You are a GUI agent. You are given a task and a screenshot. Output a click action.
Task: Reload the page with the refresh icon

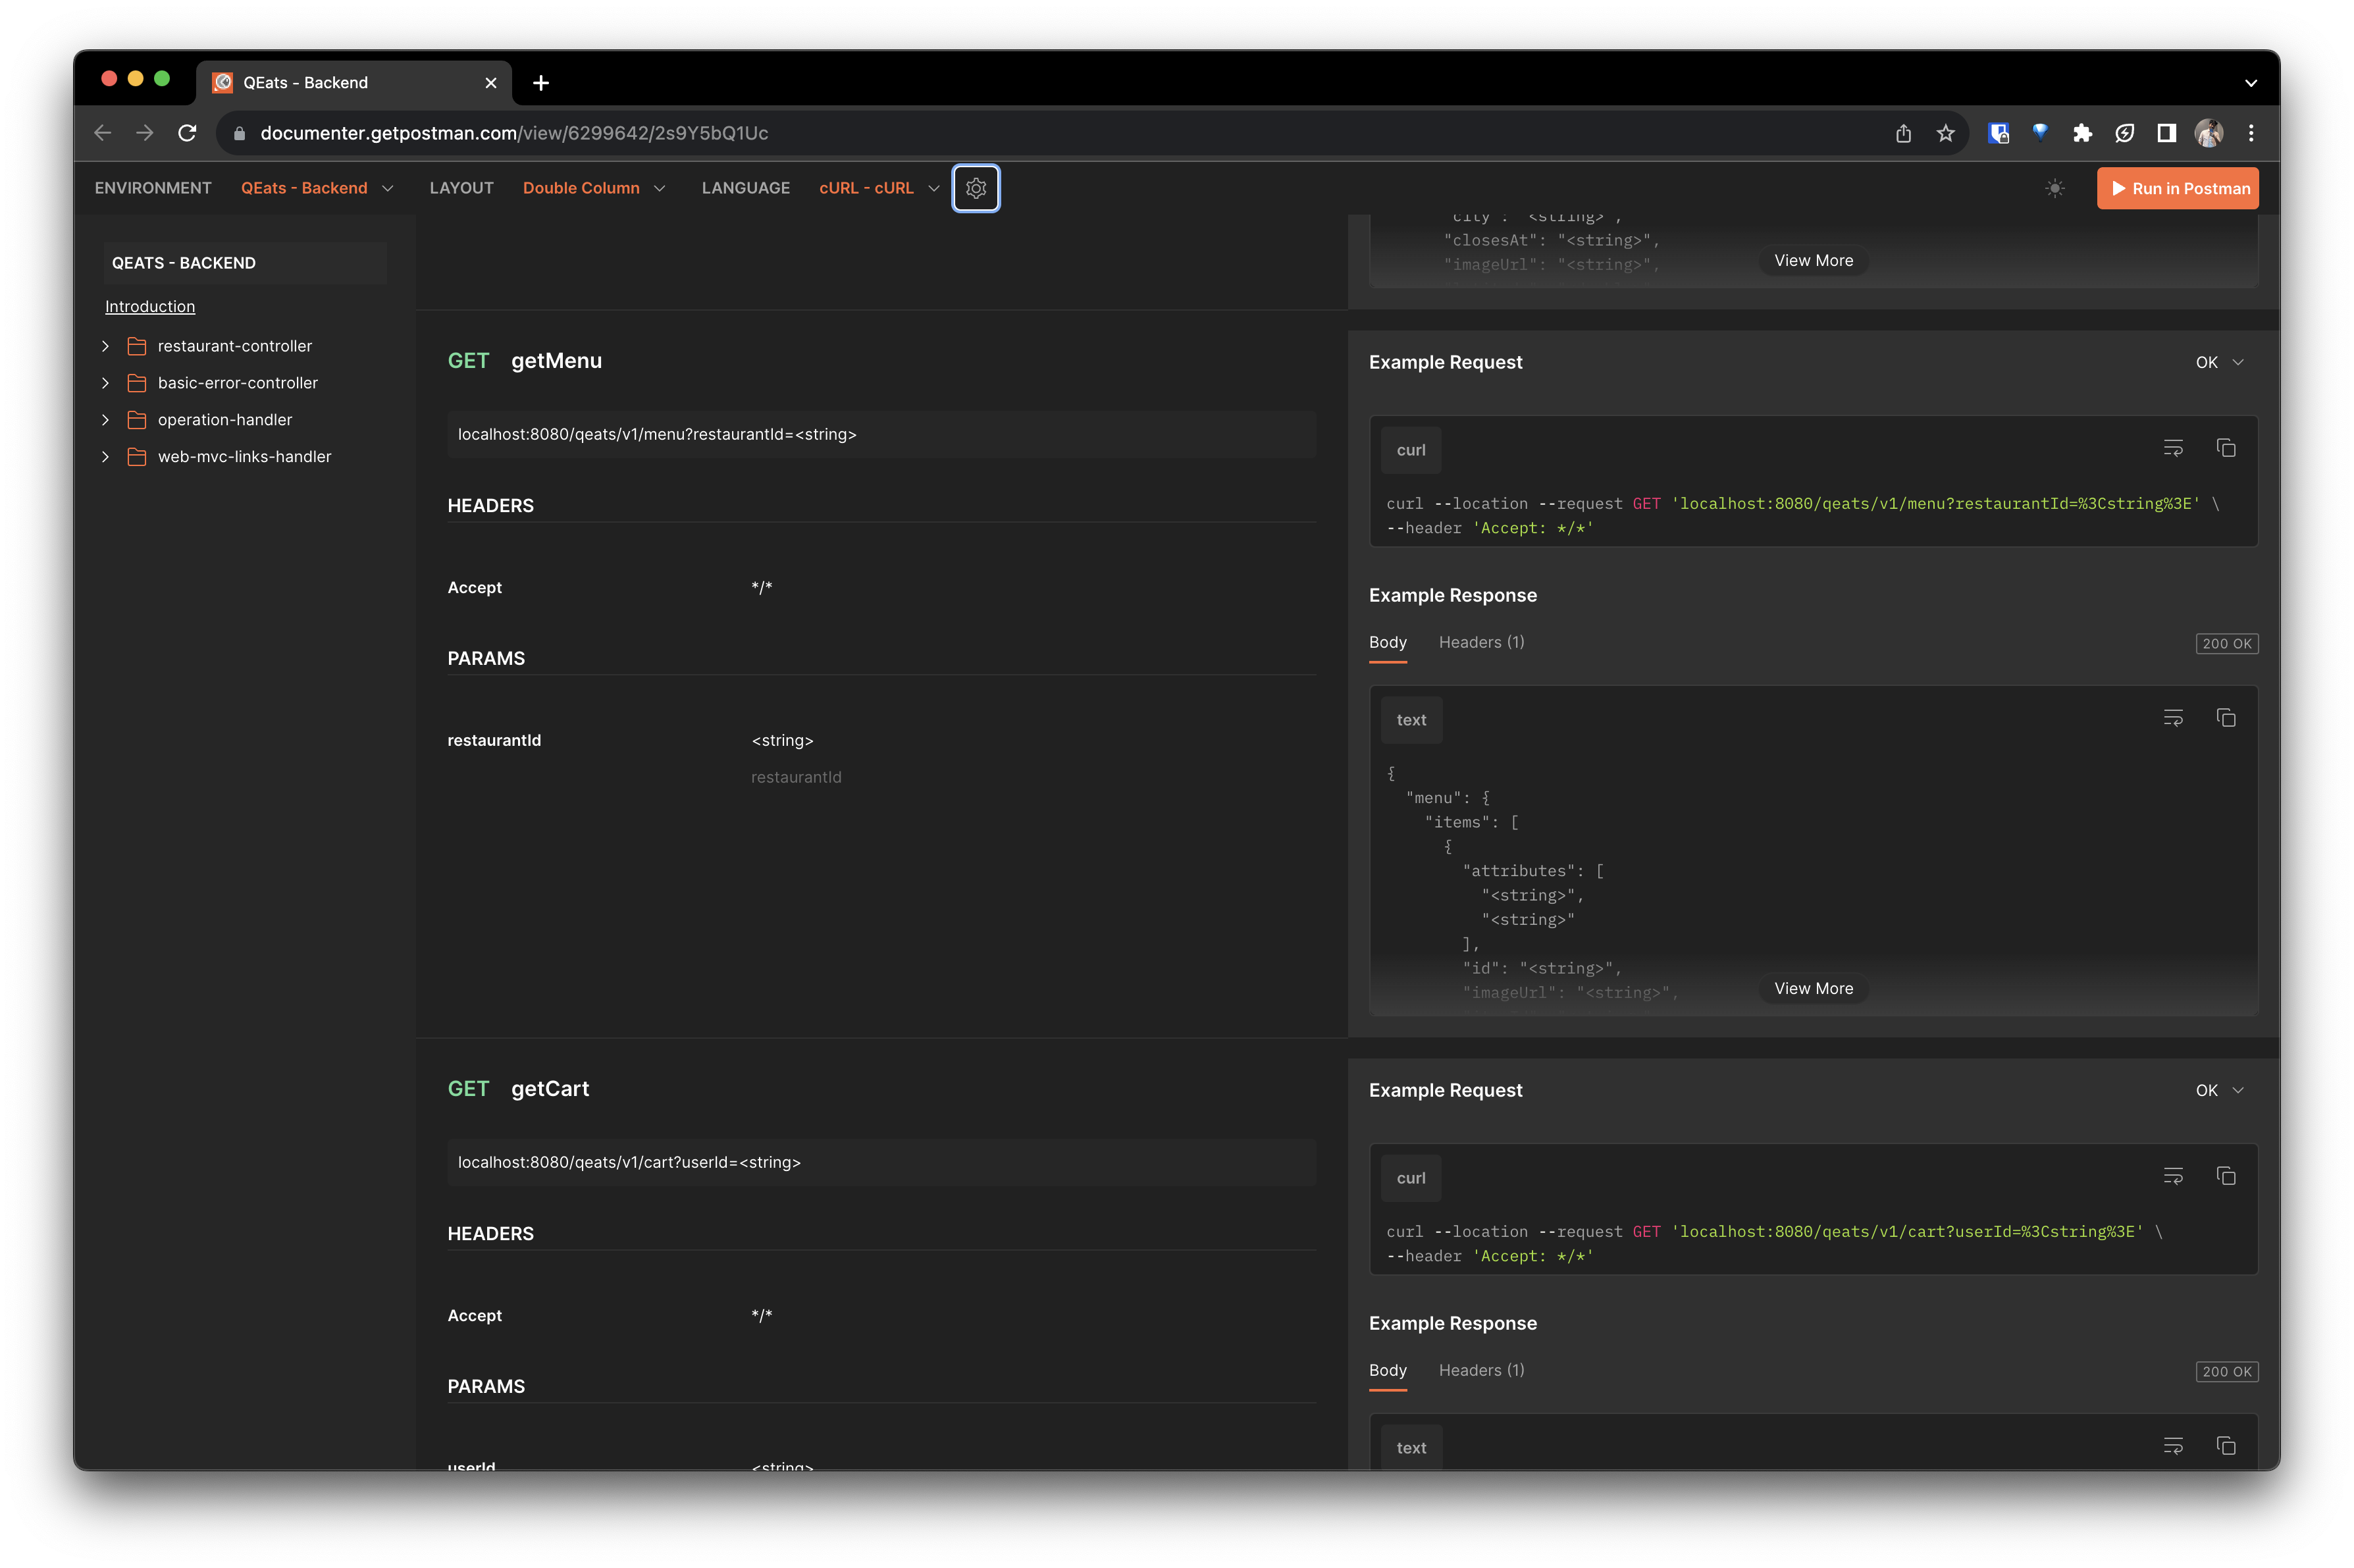pos(187,133)
